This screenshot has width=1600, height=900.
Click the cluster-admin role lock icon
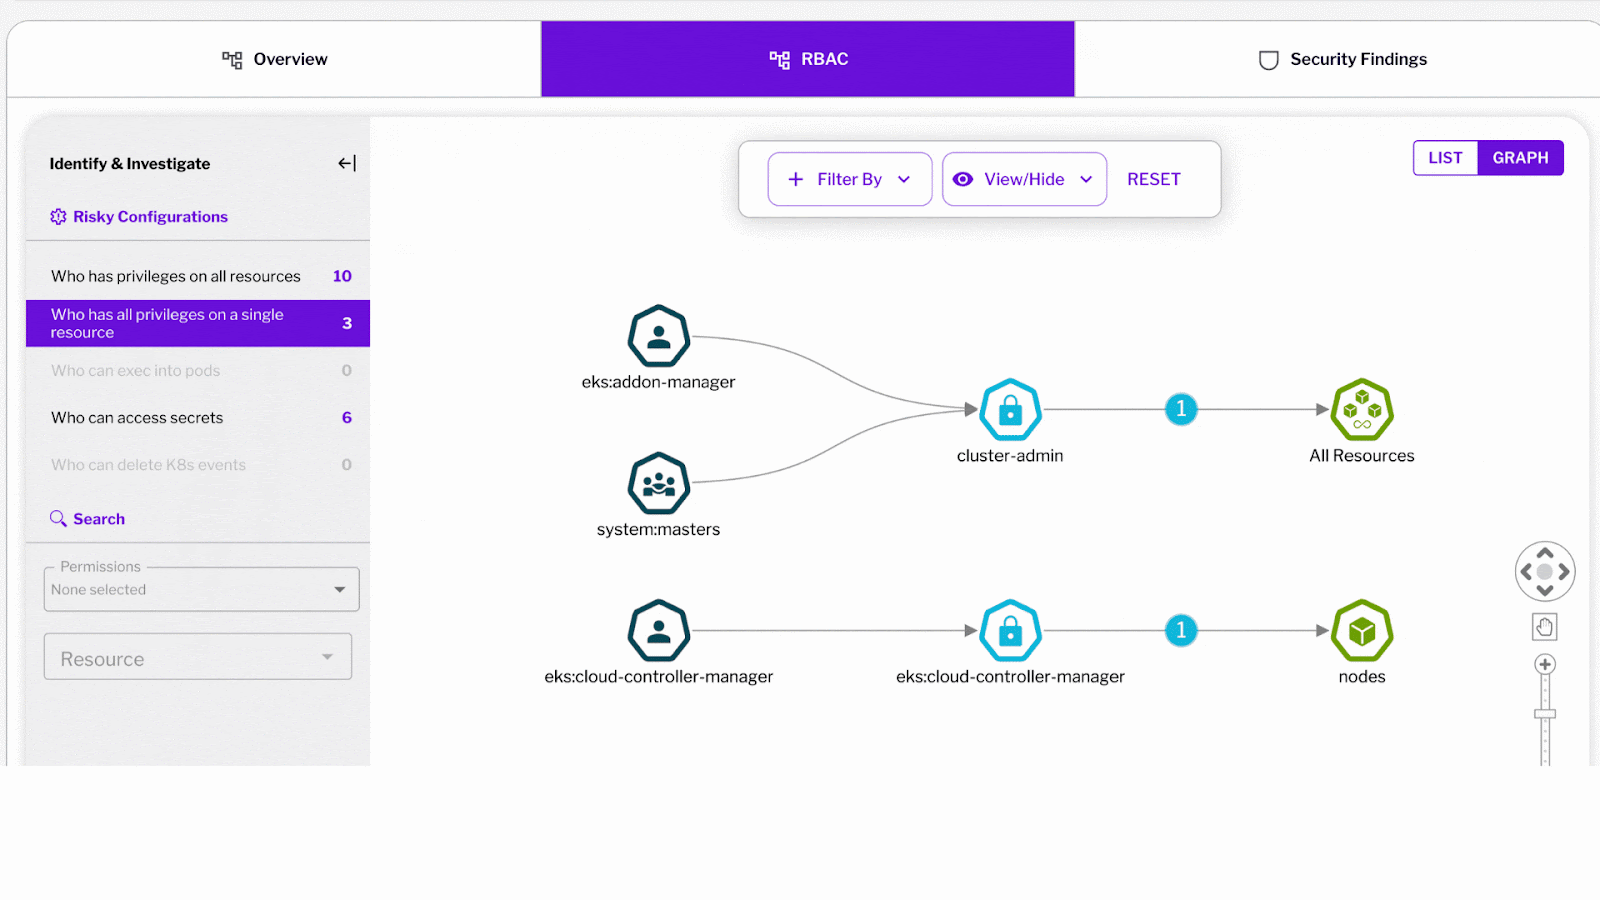click(1010, 410)
